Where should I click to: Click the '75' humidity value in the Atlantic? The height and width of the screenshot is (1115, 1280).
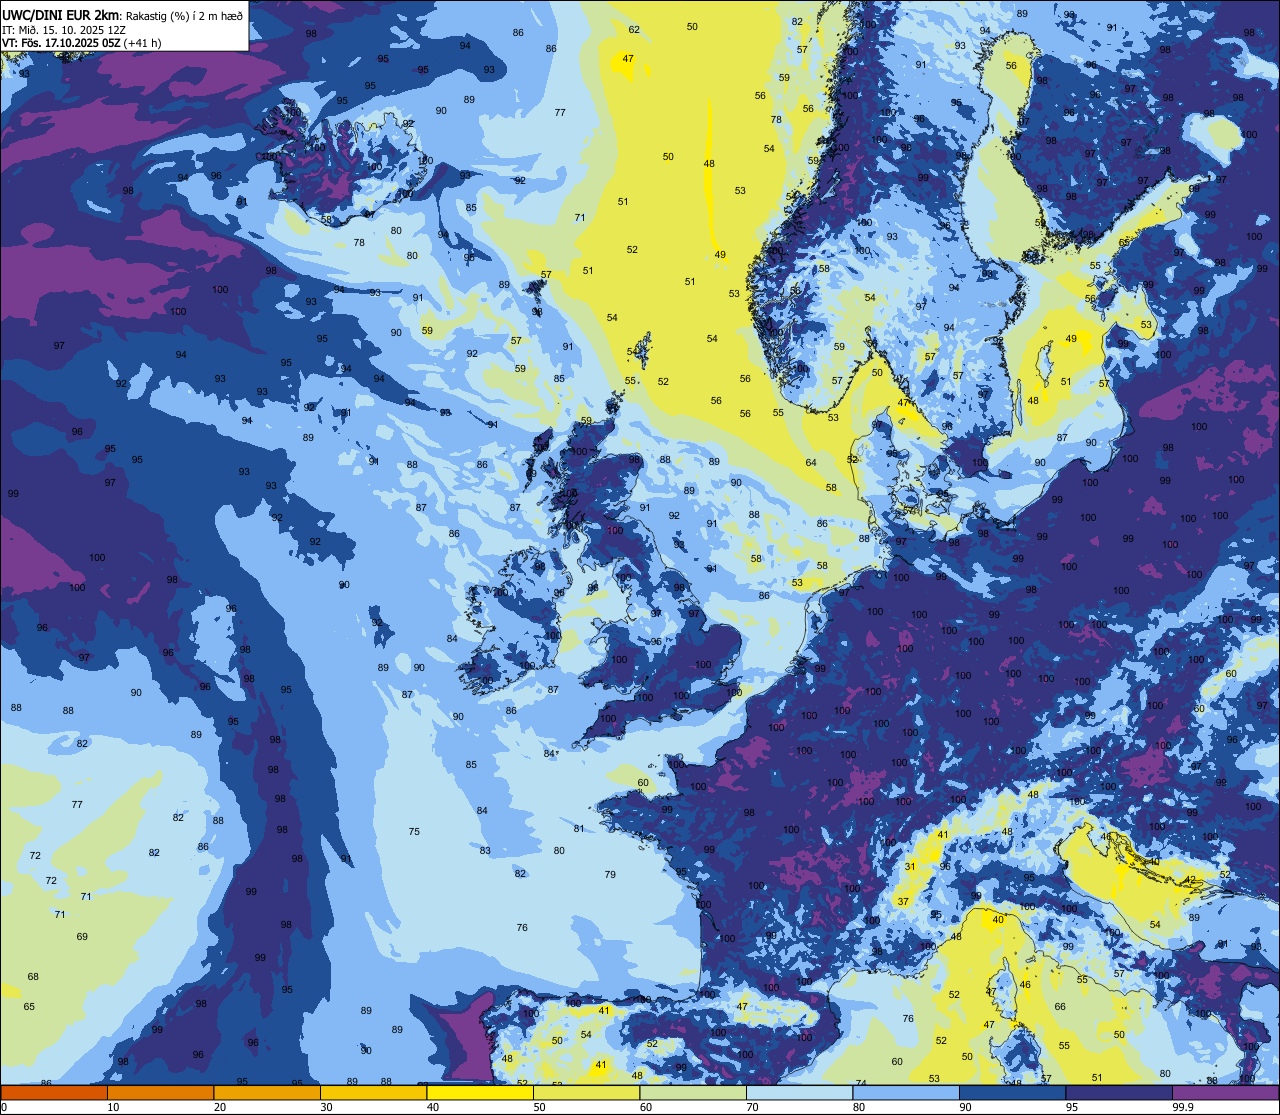(x=414, y=832)
